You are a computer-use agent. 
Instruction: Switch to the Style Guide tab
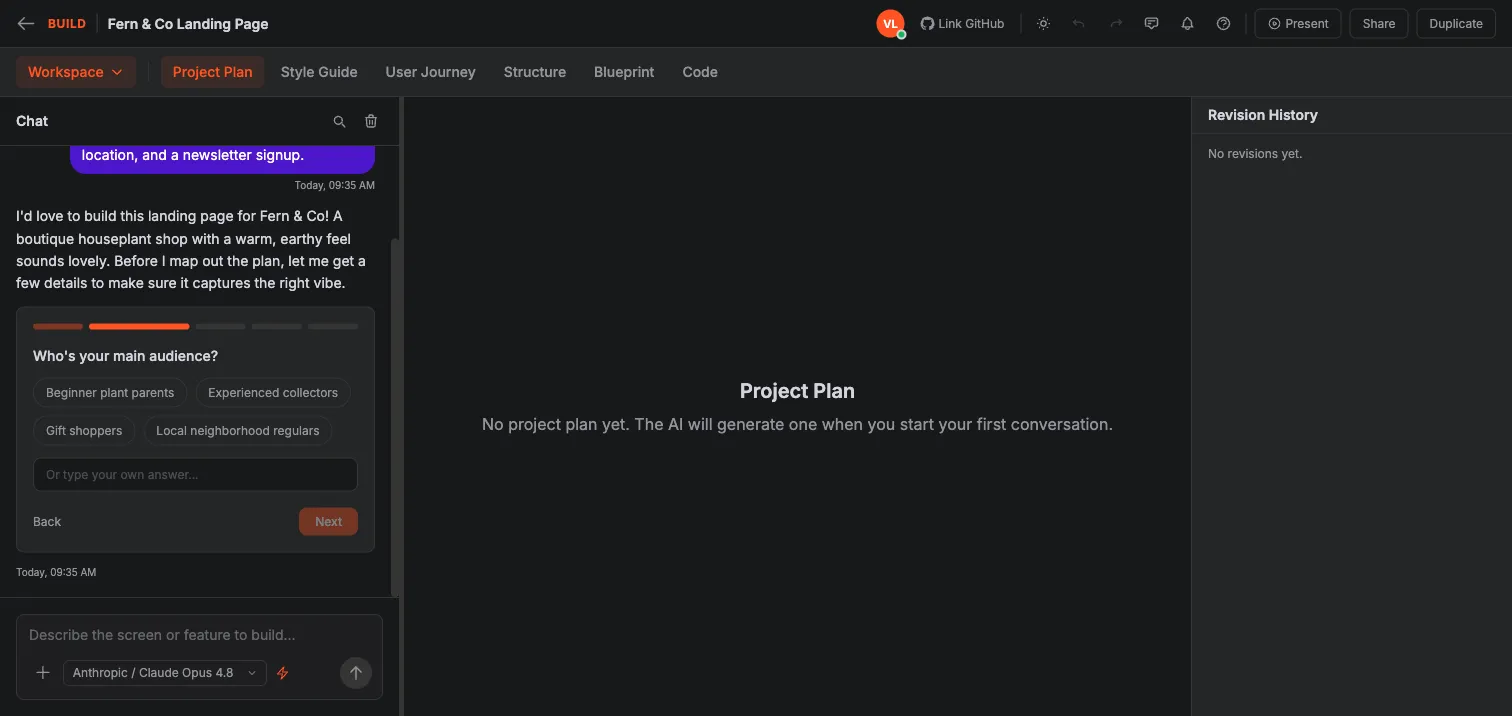coord(319,72)
